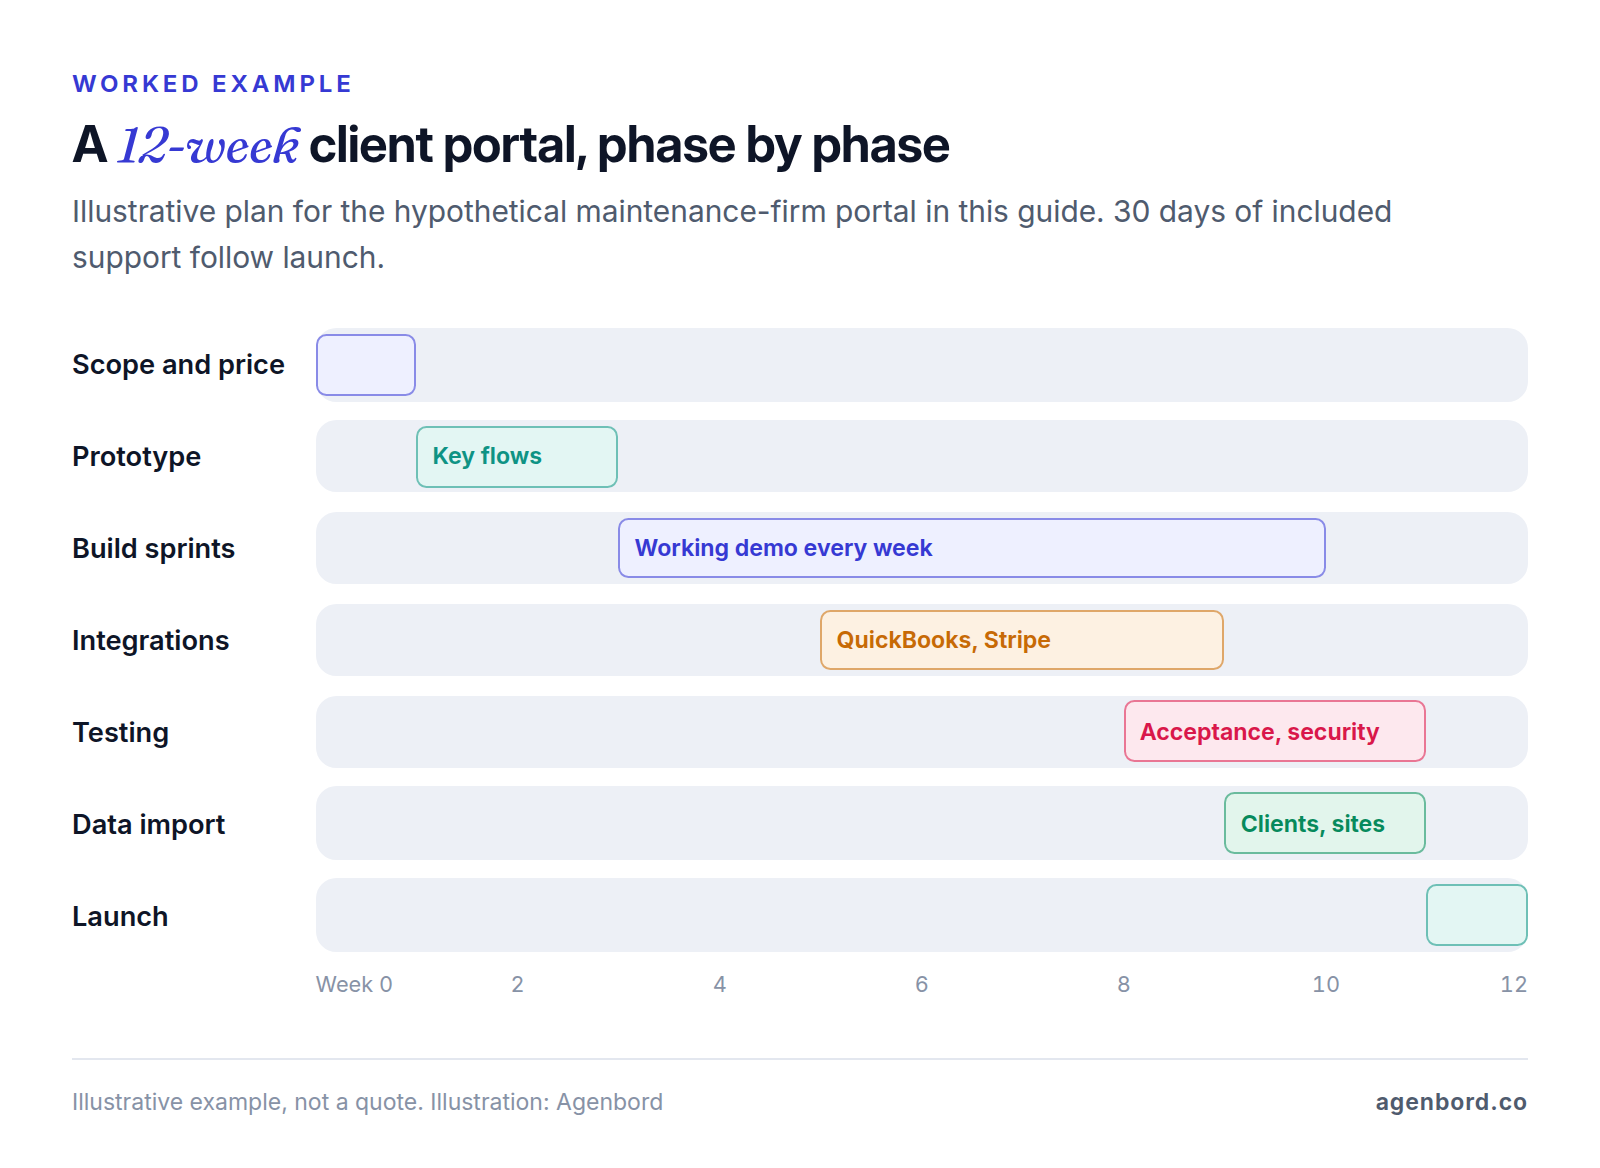Click the Acceptance, security testing bar
Image resolution: width=1600 pixels, height=1168 pixels.
(x=1275, y=731)
